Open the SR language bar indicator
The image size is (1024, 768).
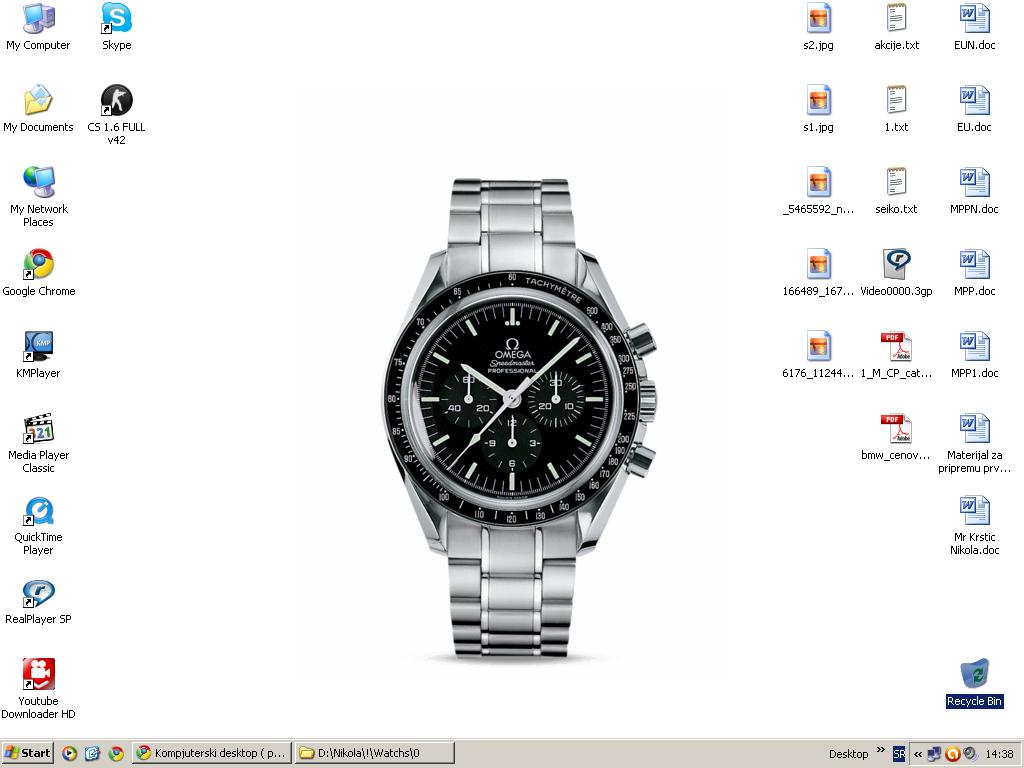pyautogui.click(x=899, y=754)
